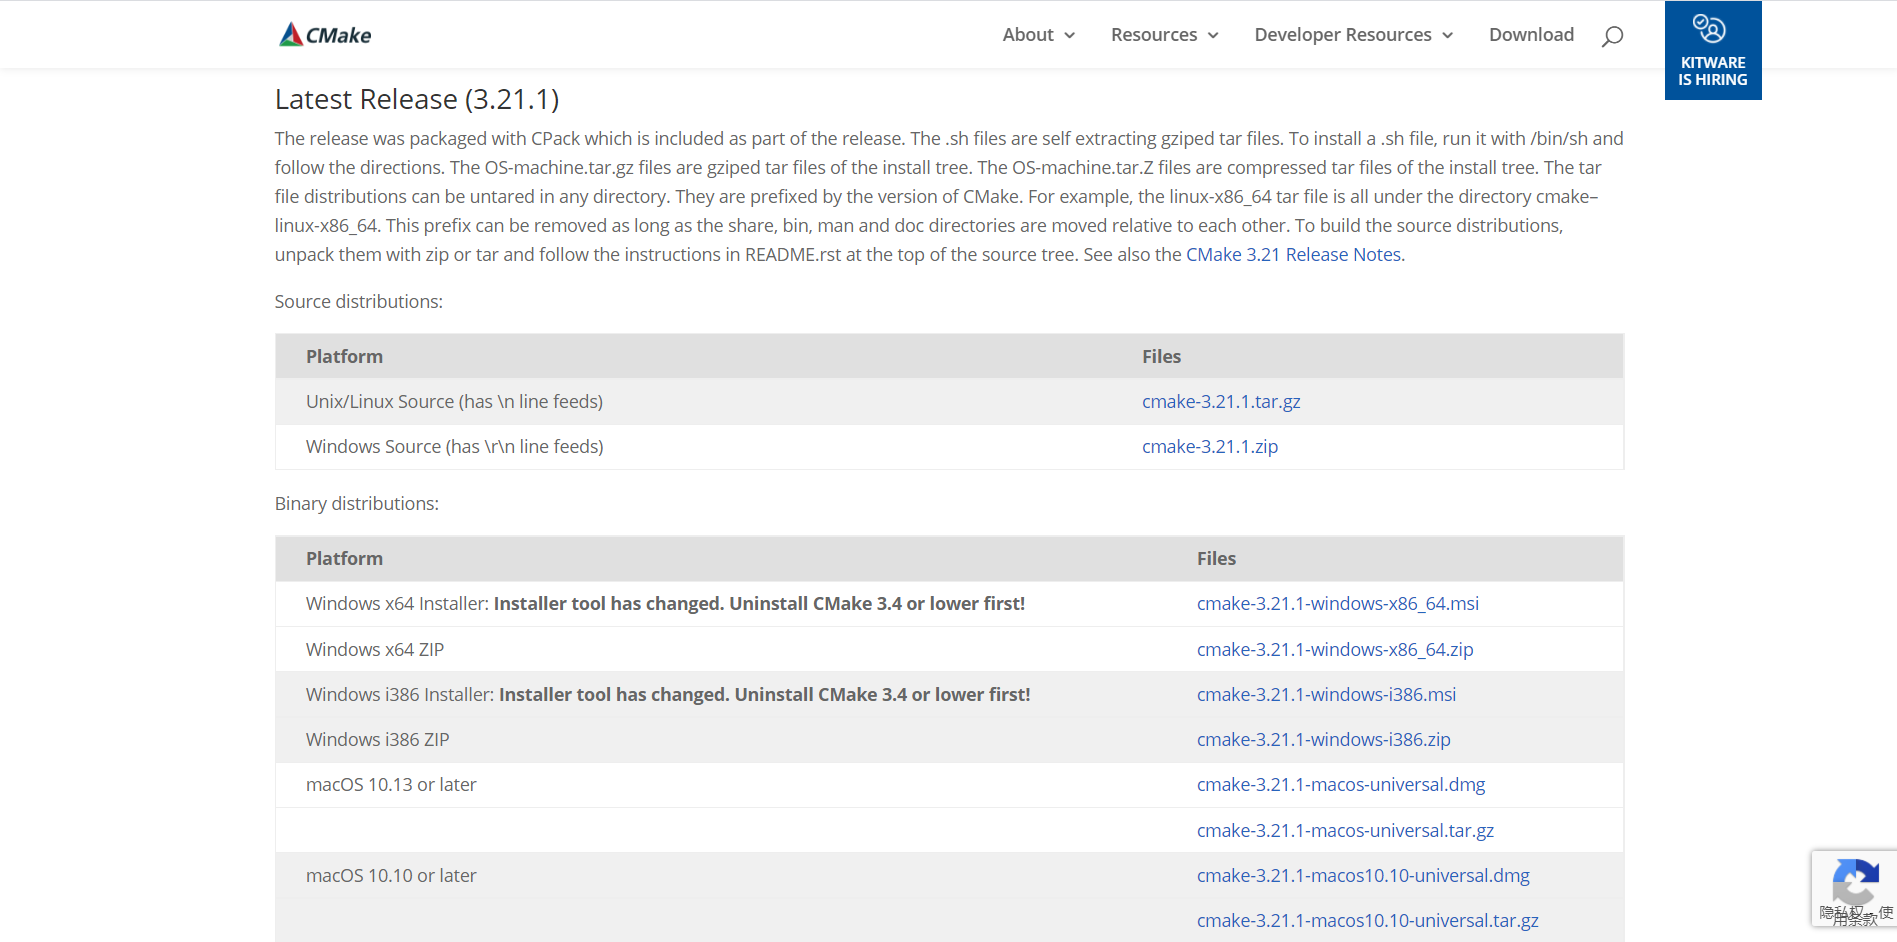The width and height of the screenshot is (1897, 942).
Task: Open the search magnifier icon
Action: [x=1612, y=36]
